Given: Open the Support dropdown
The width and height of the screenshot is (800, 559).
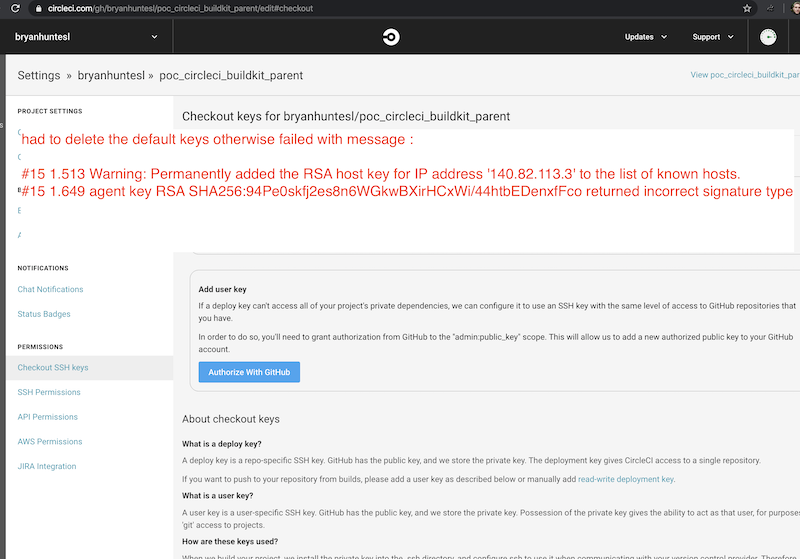Looking at the screenshot, I should 713,37.
